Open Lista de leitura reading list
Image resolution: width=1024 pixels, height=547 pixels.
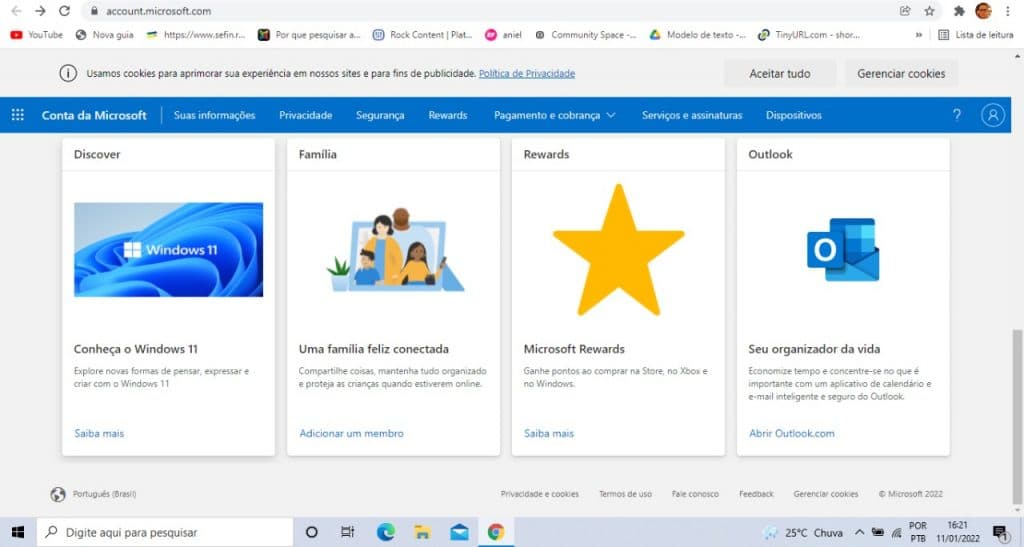pos(976,35)
